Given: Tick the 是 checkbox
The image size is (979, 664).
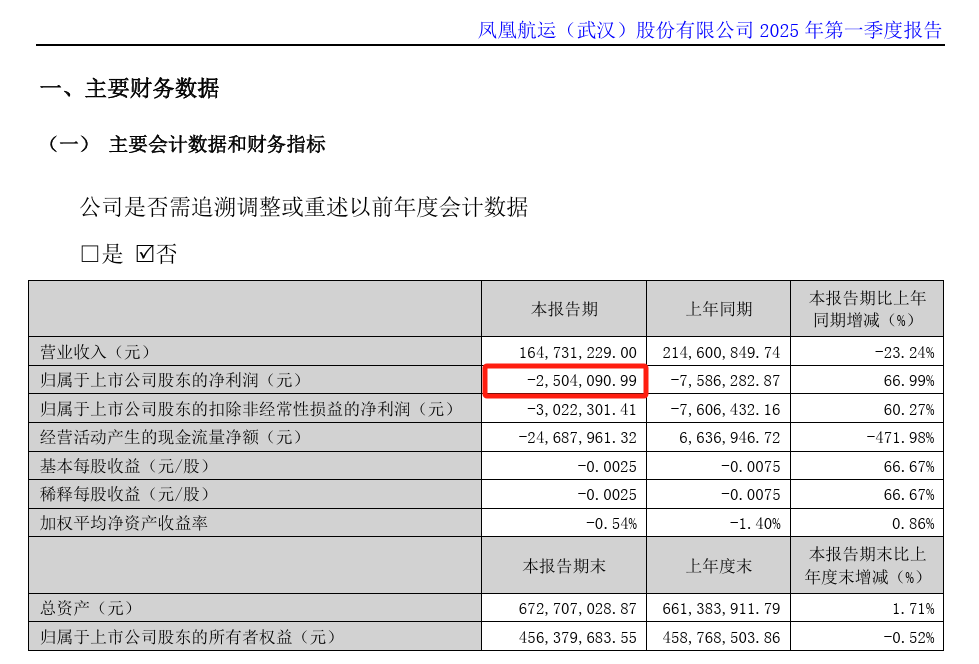Looking at the screenshot, I should point(90,254).
